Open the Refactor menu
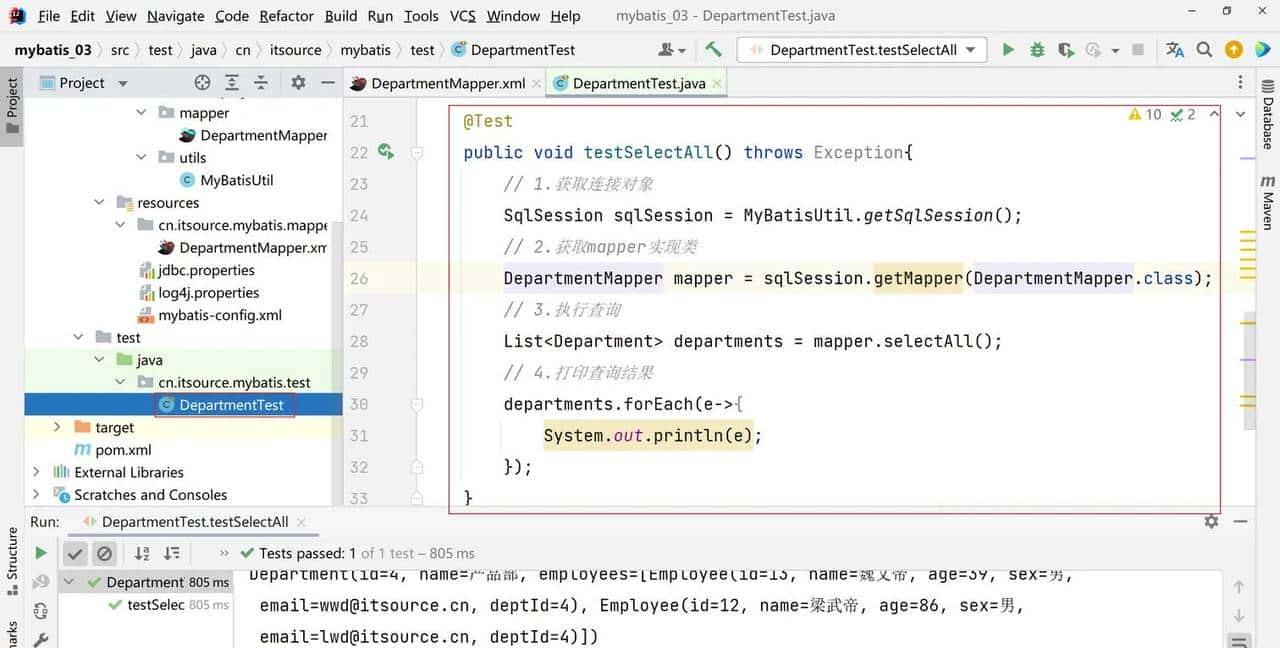Screen dimensions: 1280x648 (286, 16)
